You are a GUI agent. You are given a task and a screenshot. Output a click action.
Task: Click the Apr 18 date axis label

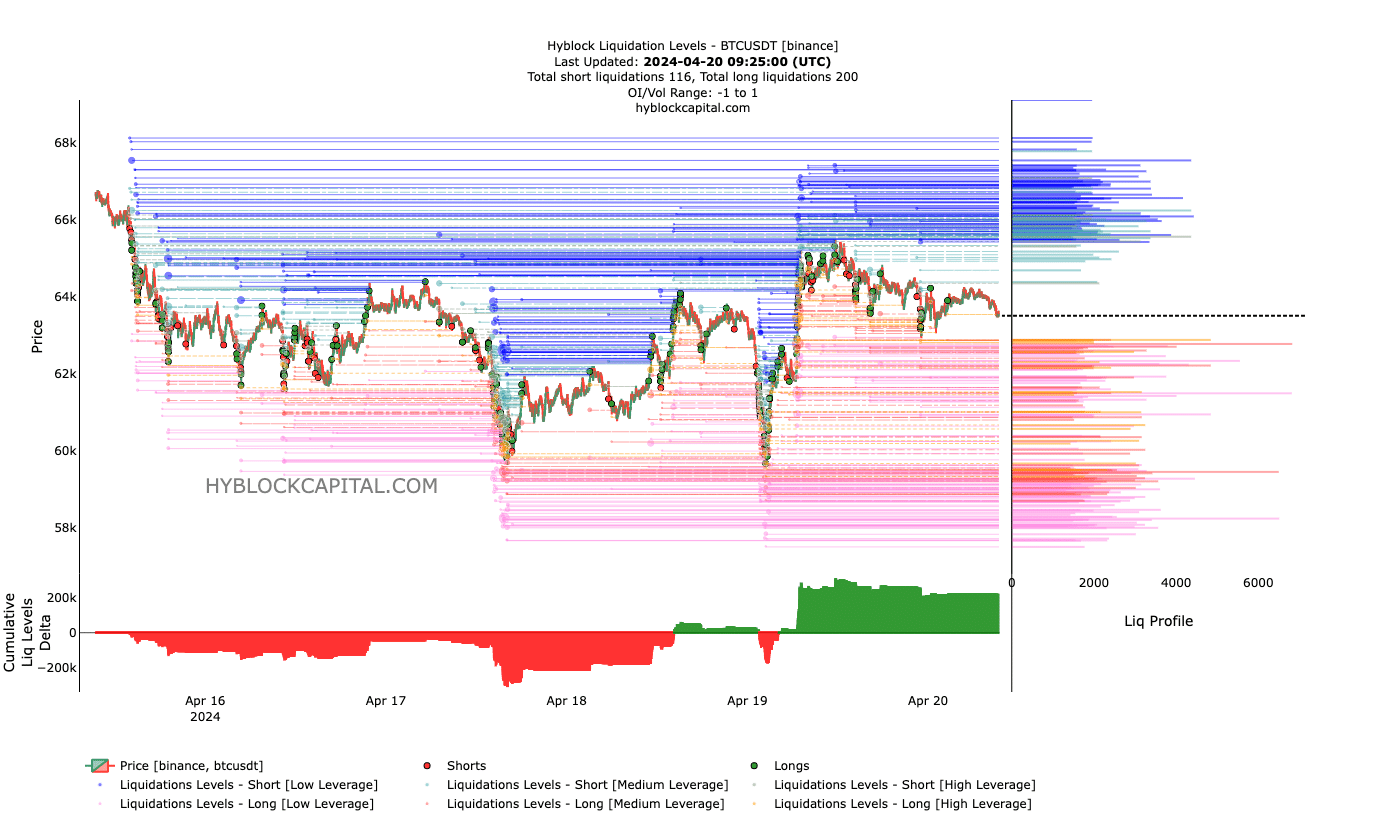pyautogui.click(x=566, y=701)
